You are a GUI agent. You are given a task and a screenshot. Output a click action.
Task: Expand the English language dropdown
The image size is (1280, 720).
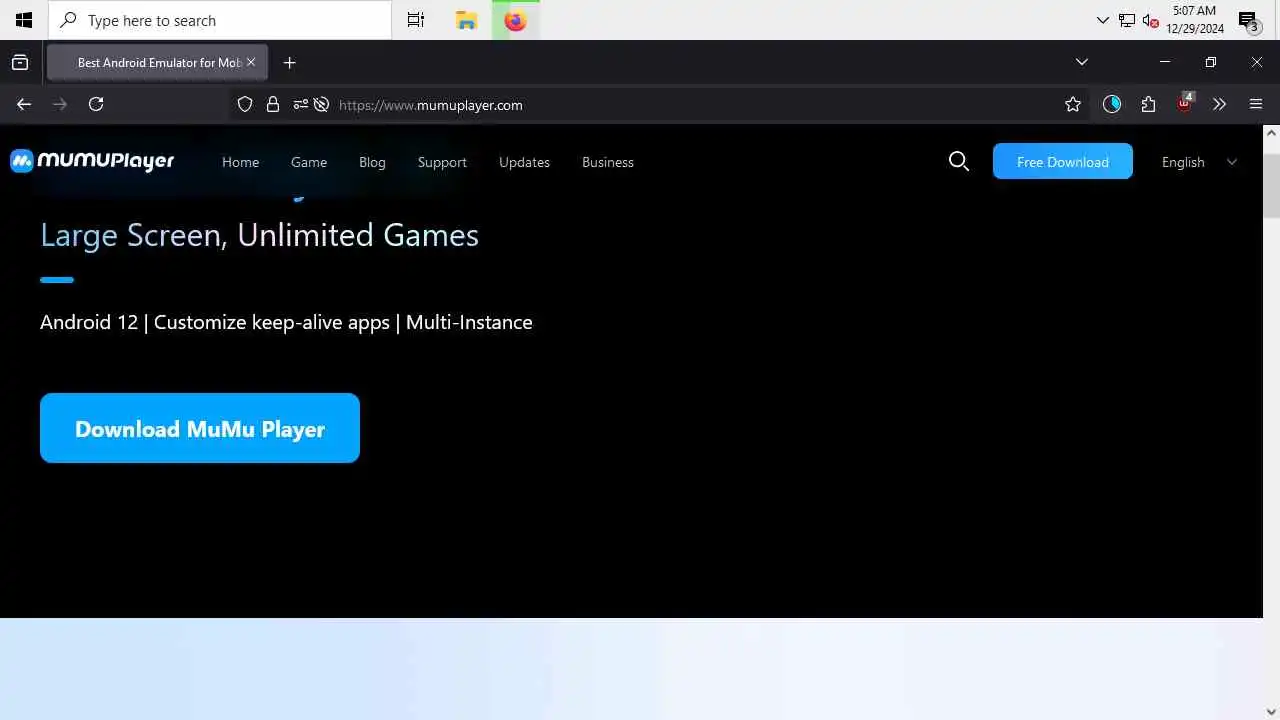pyautogui.click(x=1199, y=162)
